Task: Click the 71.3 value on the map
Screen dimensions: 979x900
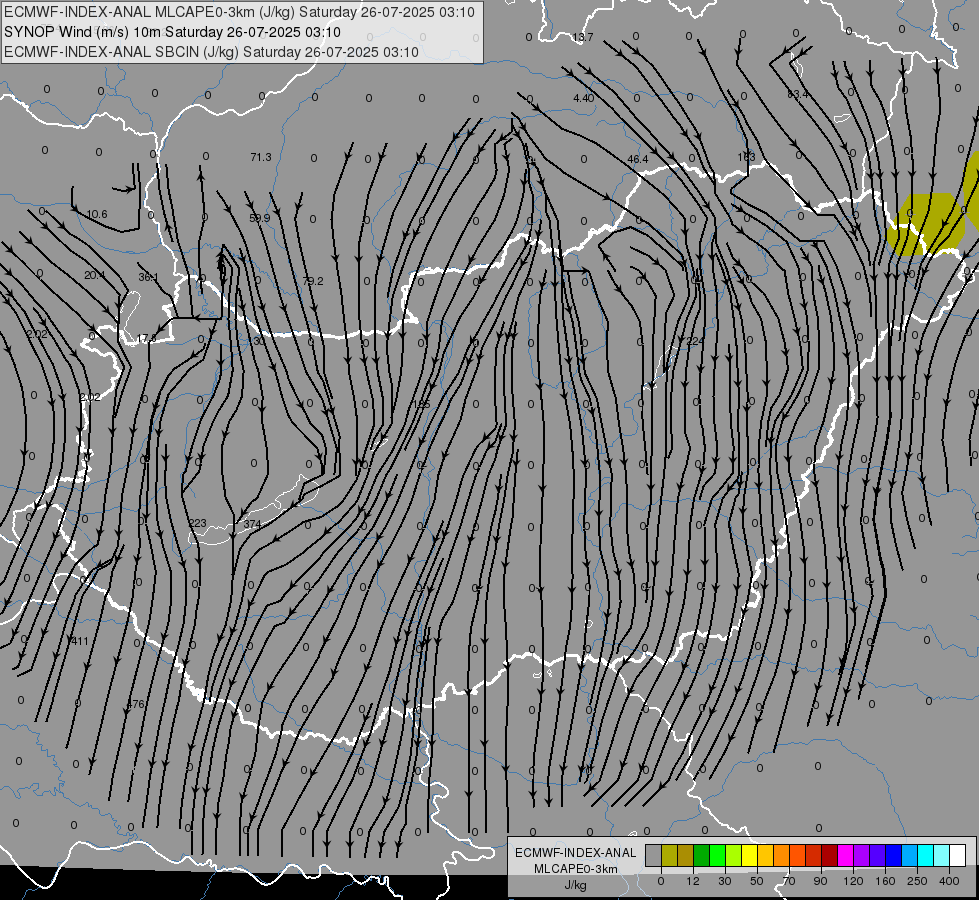Action: click(261, 157)
